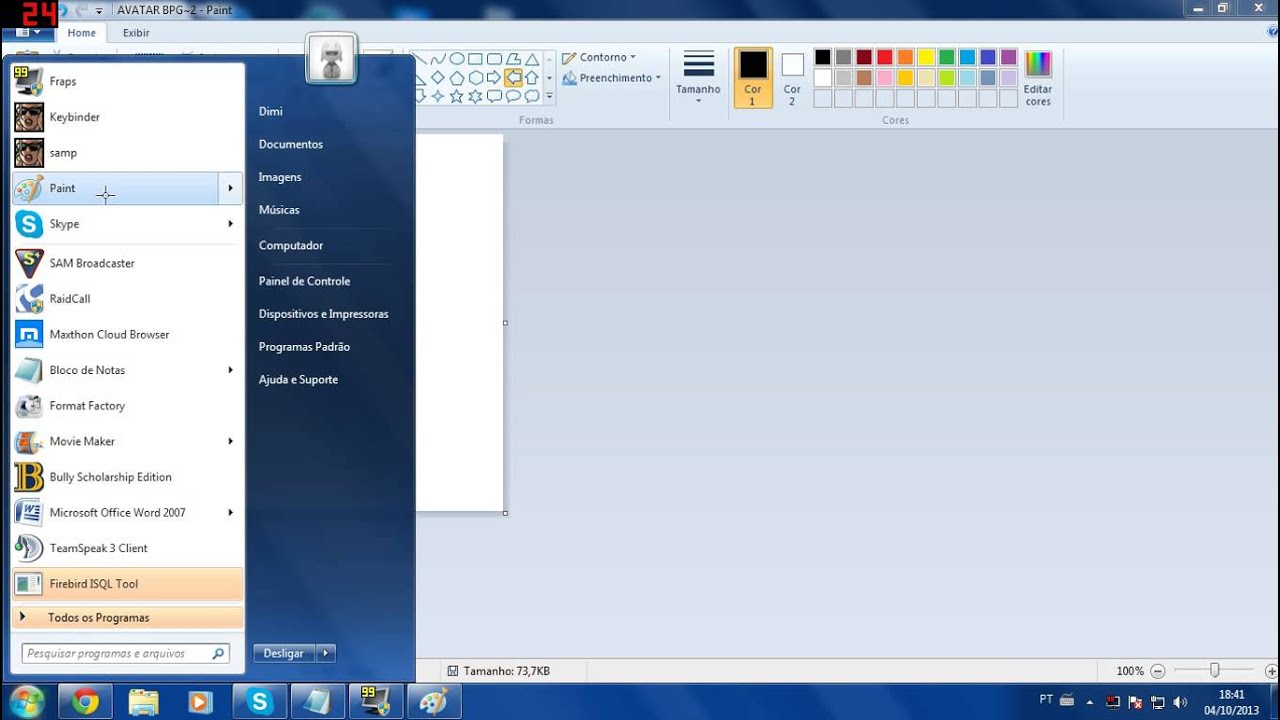The width and height of the screenshot is (1280, 720).
Task: Open Painel de Controle
Action: (304, 281)
